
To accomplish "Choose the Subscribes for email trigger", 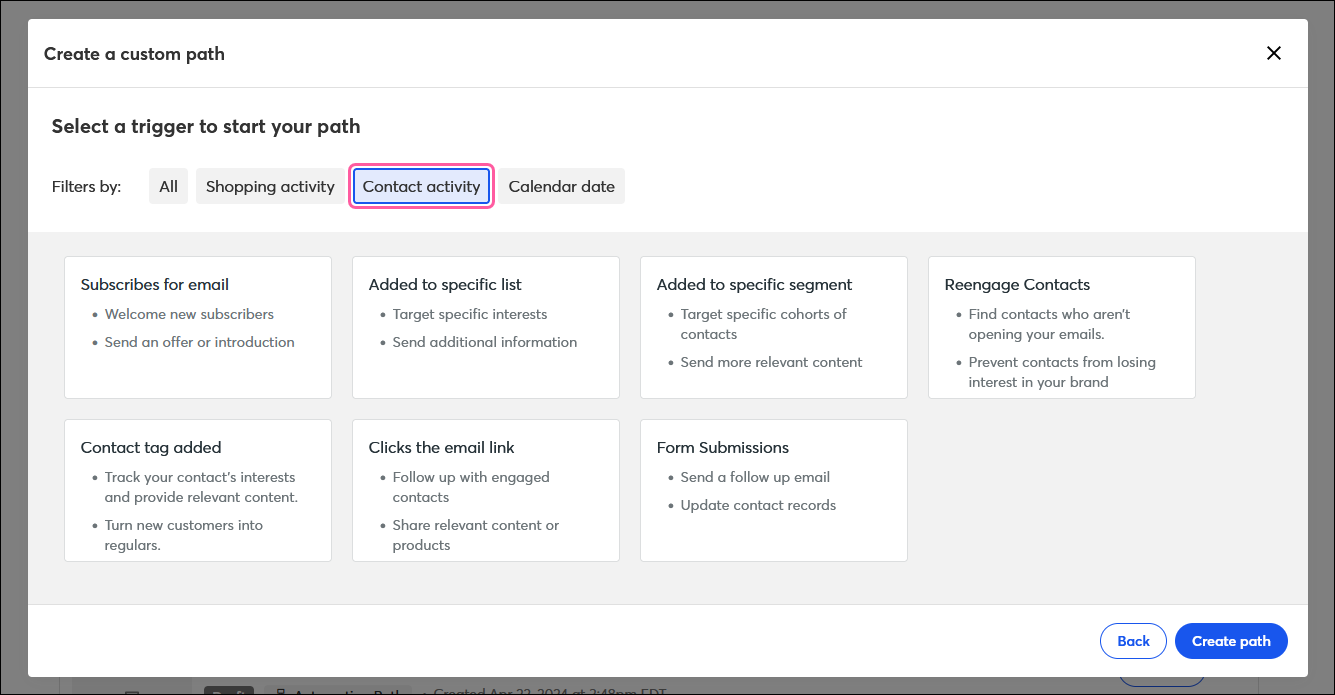I will pyautogui.click(x=198, y=327).
